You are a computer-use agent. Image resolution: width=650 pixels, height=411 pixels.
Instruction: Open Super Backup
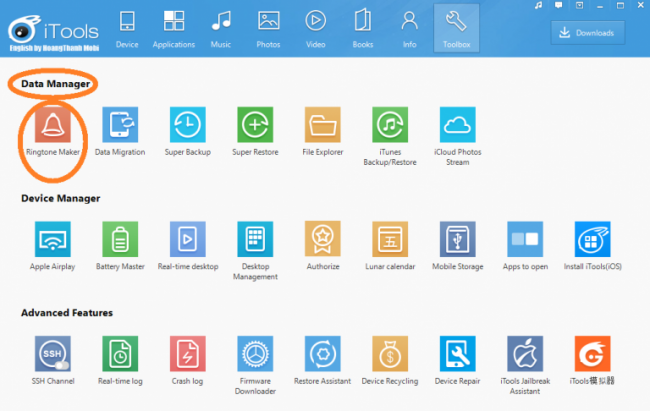(x=188, y=124)
